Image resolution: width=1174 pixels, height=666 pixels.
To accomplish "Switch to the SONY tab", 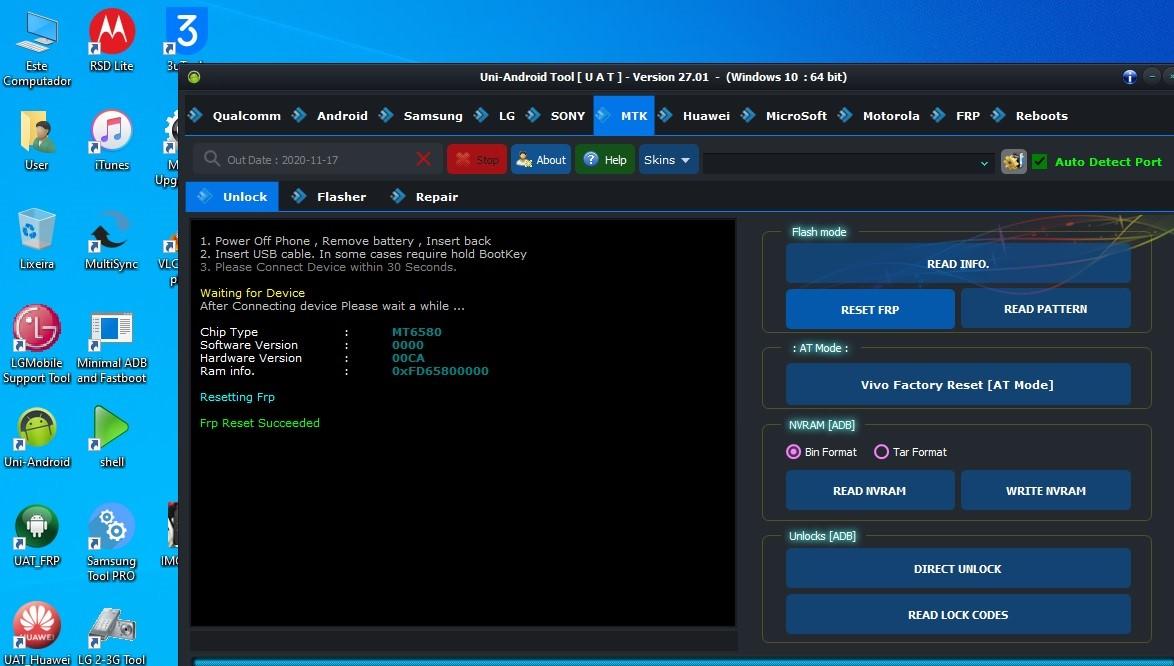I will click(557, 115).
